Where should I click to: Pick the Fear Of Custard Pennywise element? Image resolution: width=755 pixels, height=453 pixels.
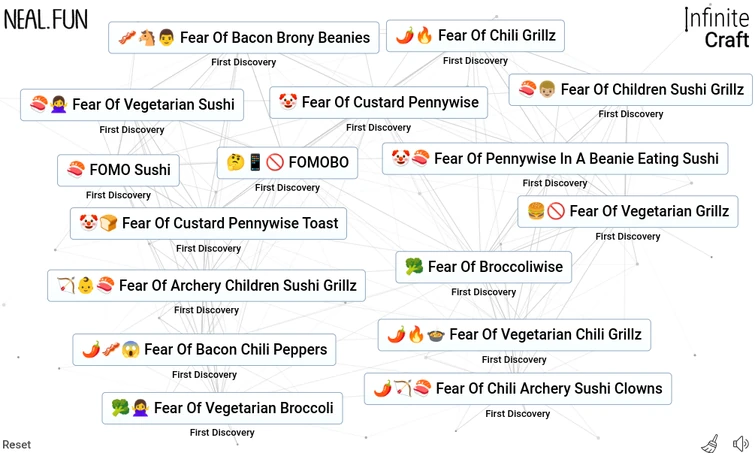[378, 102]
